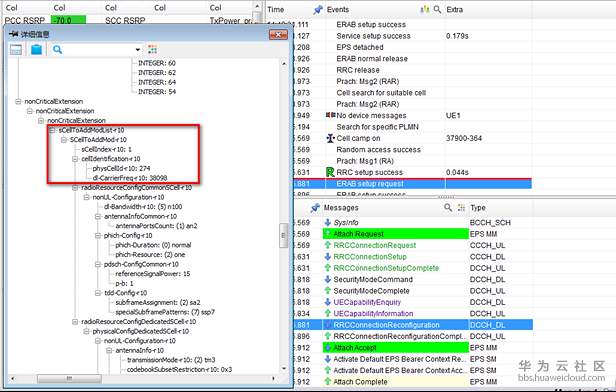Click the Type column header in Messages
Image resolution: width=616 pixels, height=392 pixels.
pyautogui.click(x=478, y=208)
